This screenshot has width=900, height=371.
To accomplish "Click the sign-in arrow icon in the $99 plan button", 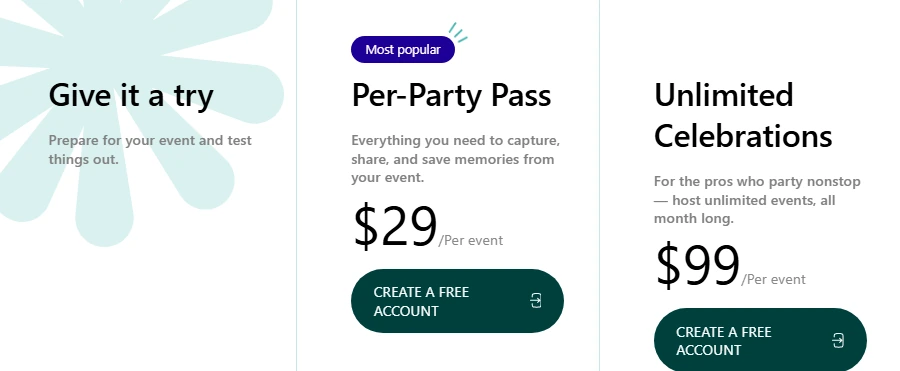I will click(838, 340).
